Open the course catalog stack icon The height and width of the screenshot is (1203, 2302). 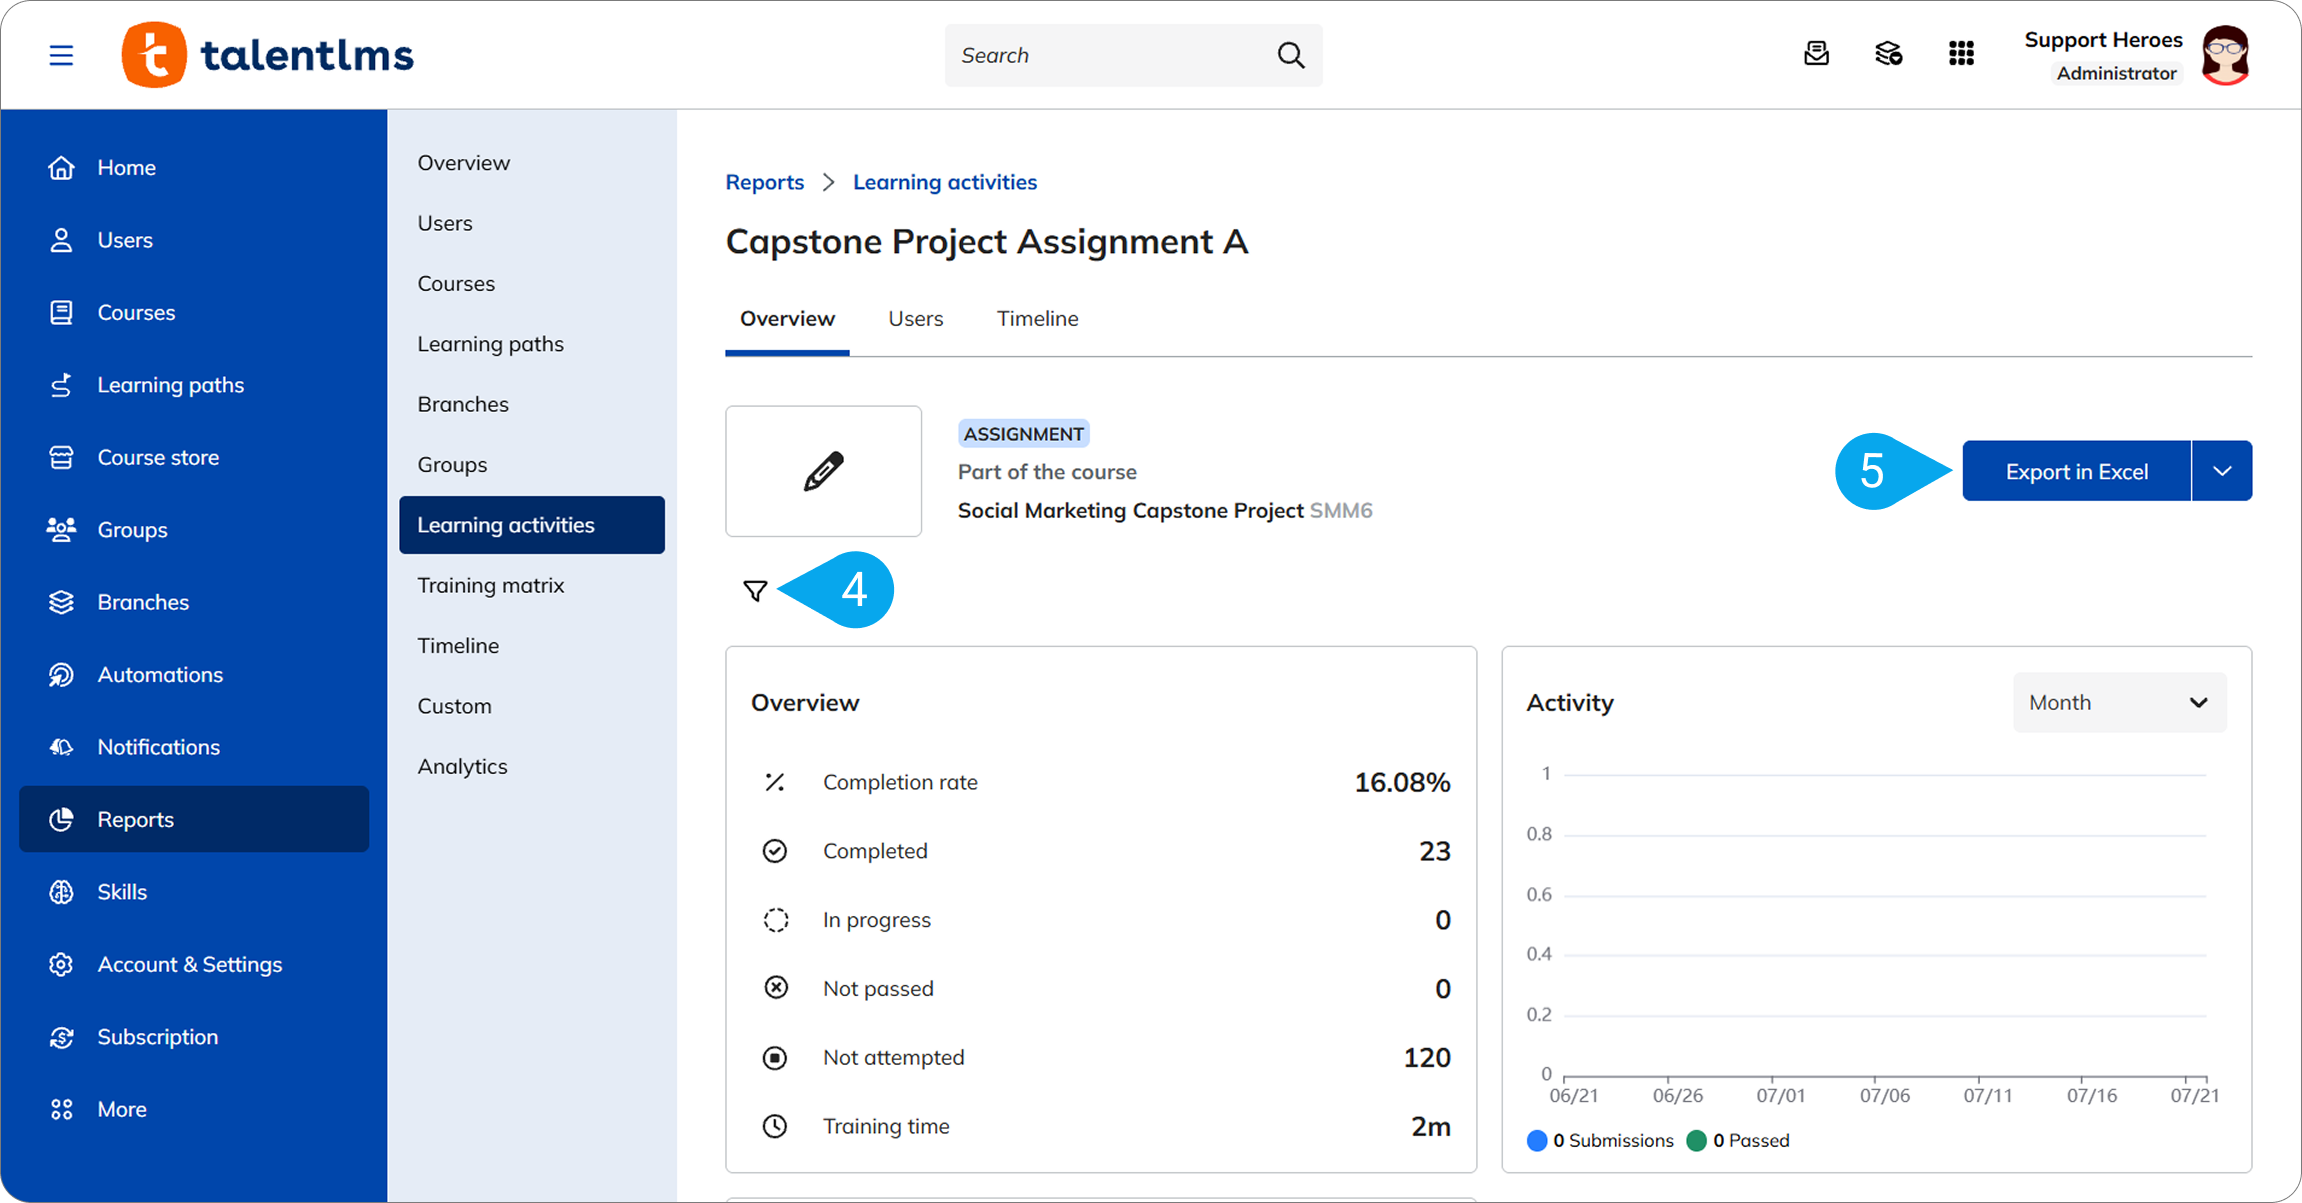pos(1888,54)
